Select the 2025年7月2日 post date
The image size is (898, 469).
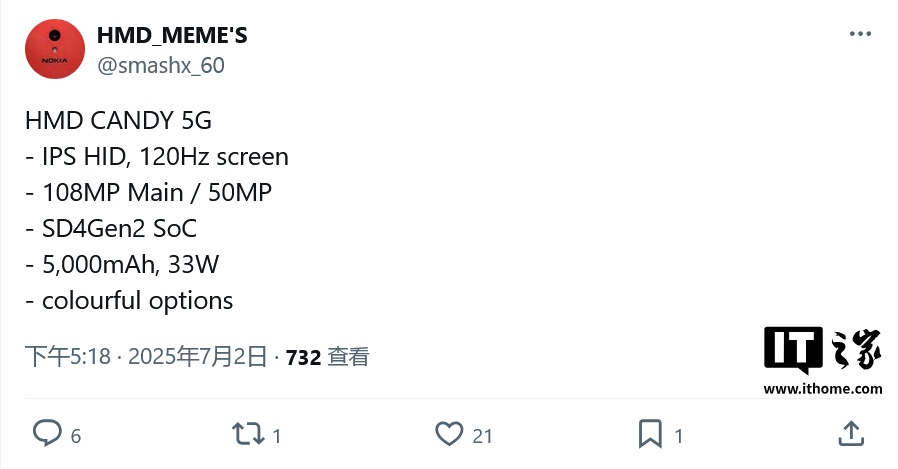198,356
